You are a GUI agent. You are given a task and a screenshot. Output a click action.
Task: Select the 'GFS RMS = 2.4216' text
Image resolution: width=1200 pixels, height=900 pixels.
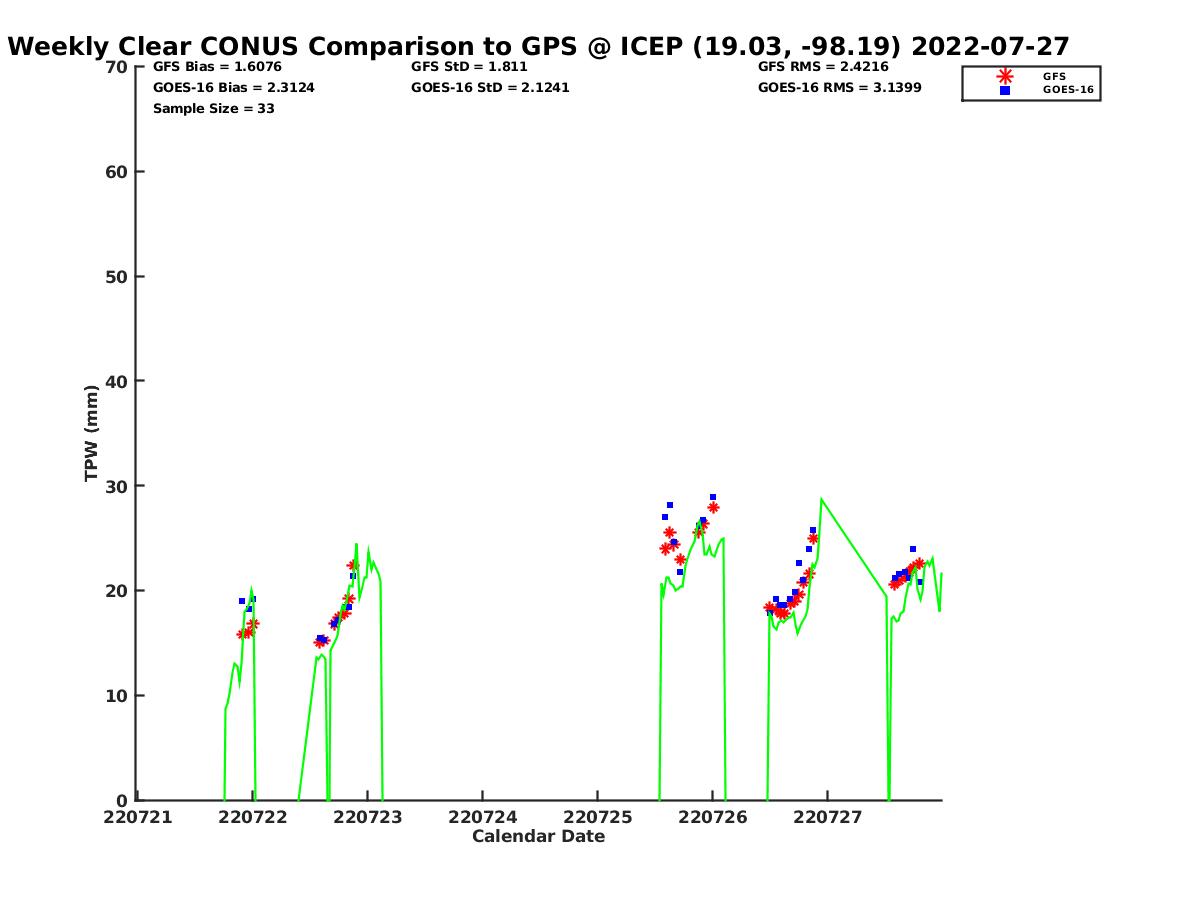(x=824, y=67)
